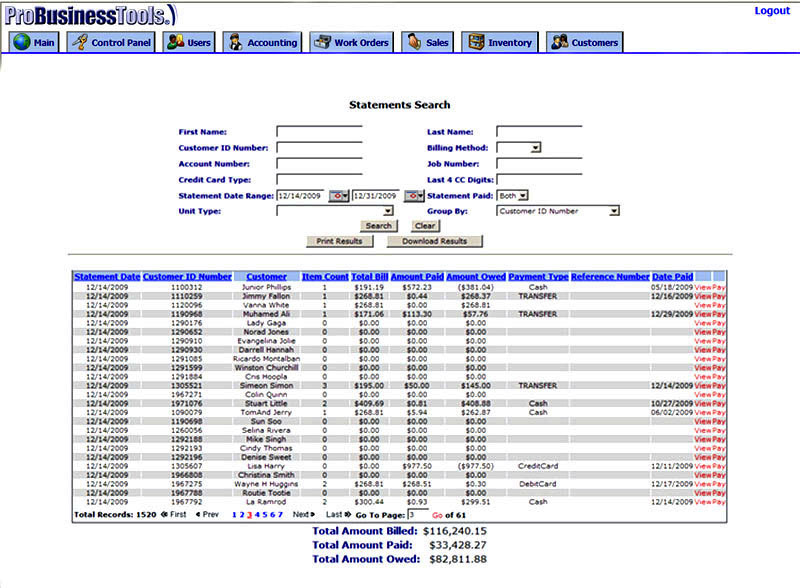Open the Work Orders tab
Image resolution: width=800 pixels, height=588 pixels.
click(352, 42)
